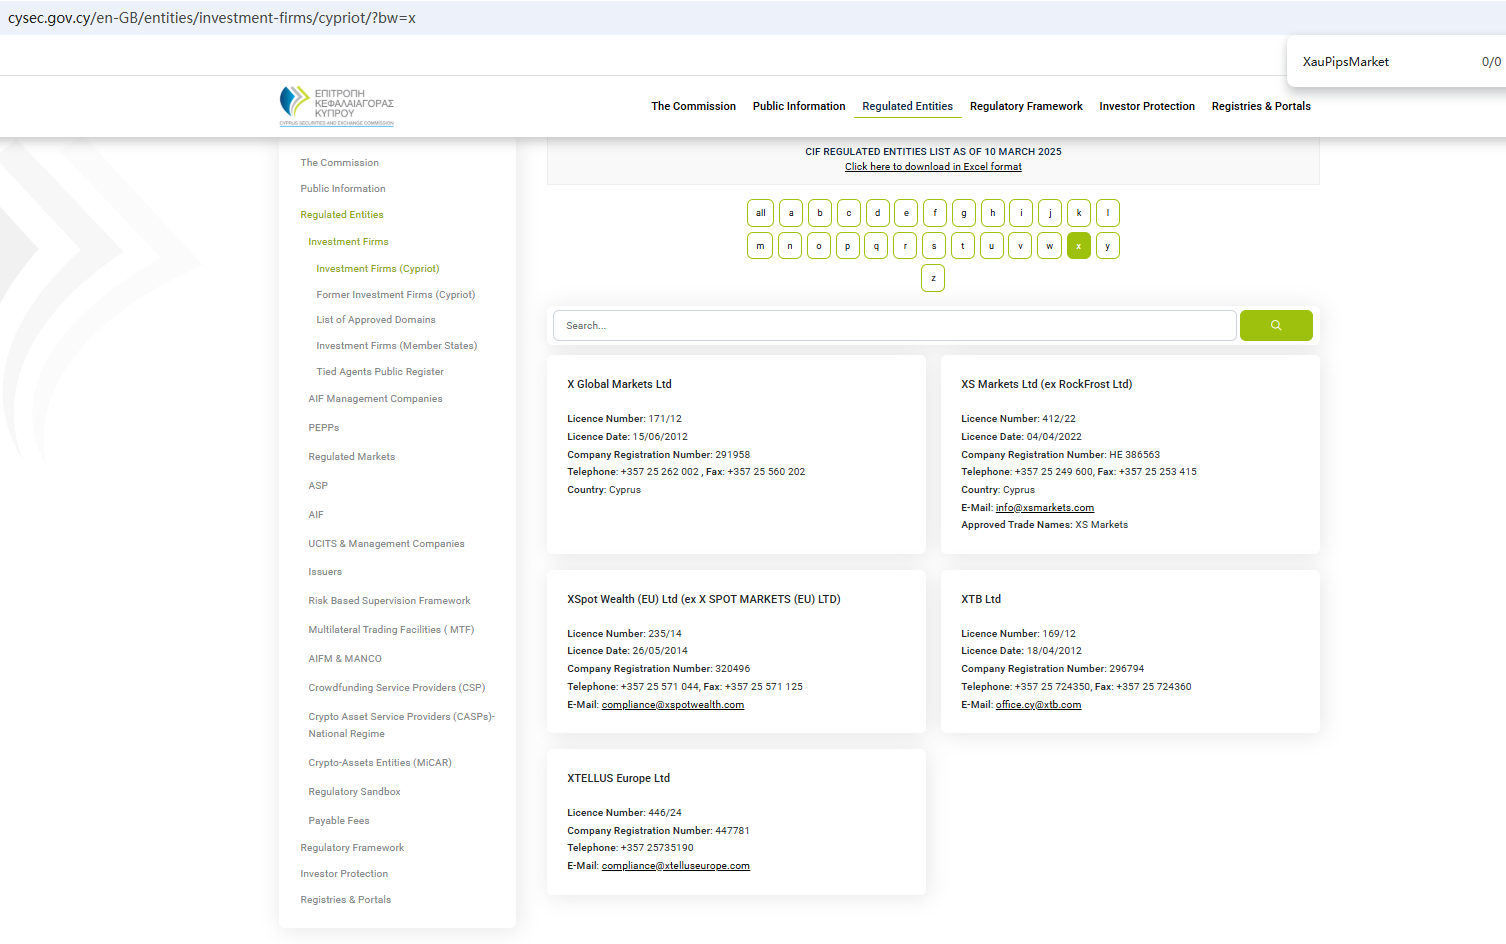The width and height of the screenshot is (1506, 944).
Task: Open AIF Management Companies
Action: pyautogui.click(x=375, y=399)
